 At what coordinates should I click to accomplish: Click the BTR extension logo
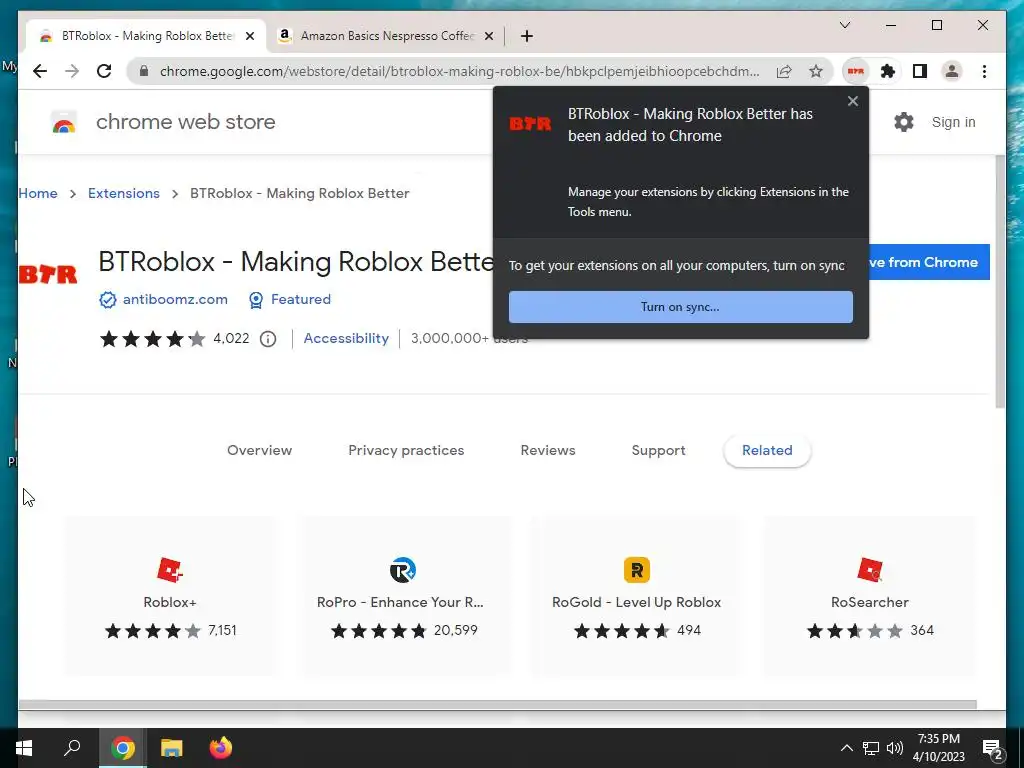point(48,274)
